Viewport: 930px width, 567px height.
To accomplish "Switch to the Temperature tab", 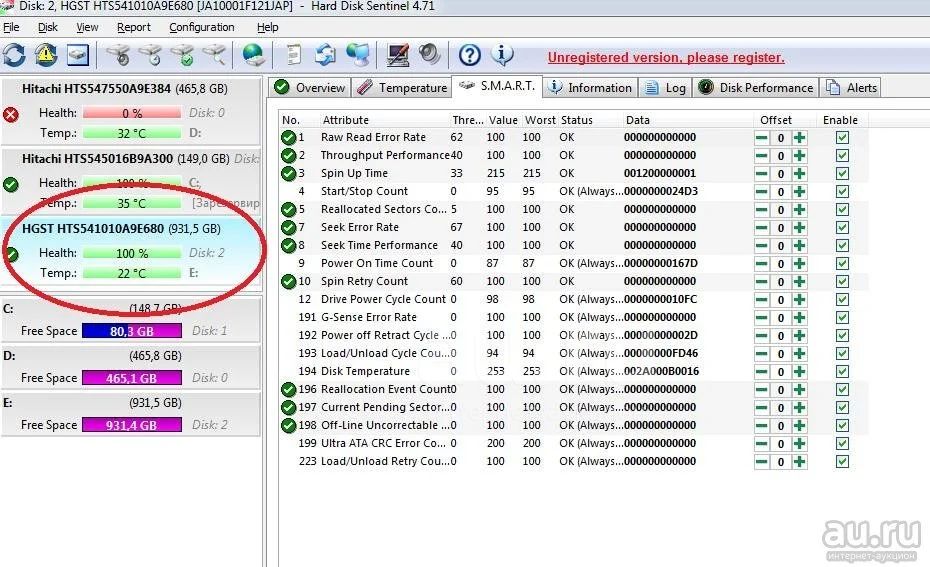I will click(402, 88).
